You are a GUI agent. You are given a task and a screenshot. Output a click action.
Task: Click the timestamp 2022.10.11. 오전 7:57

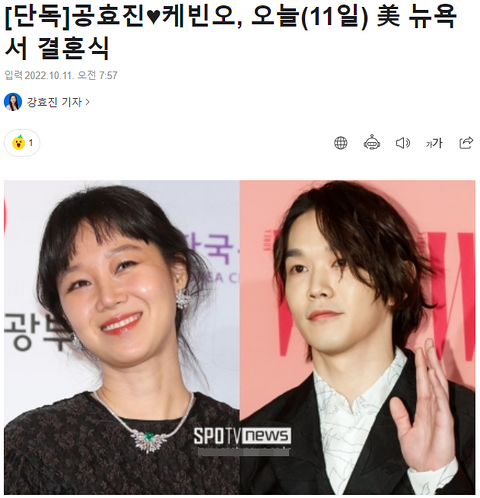click(71, 75)
